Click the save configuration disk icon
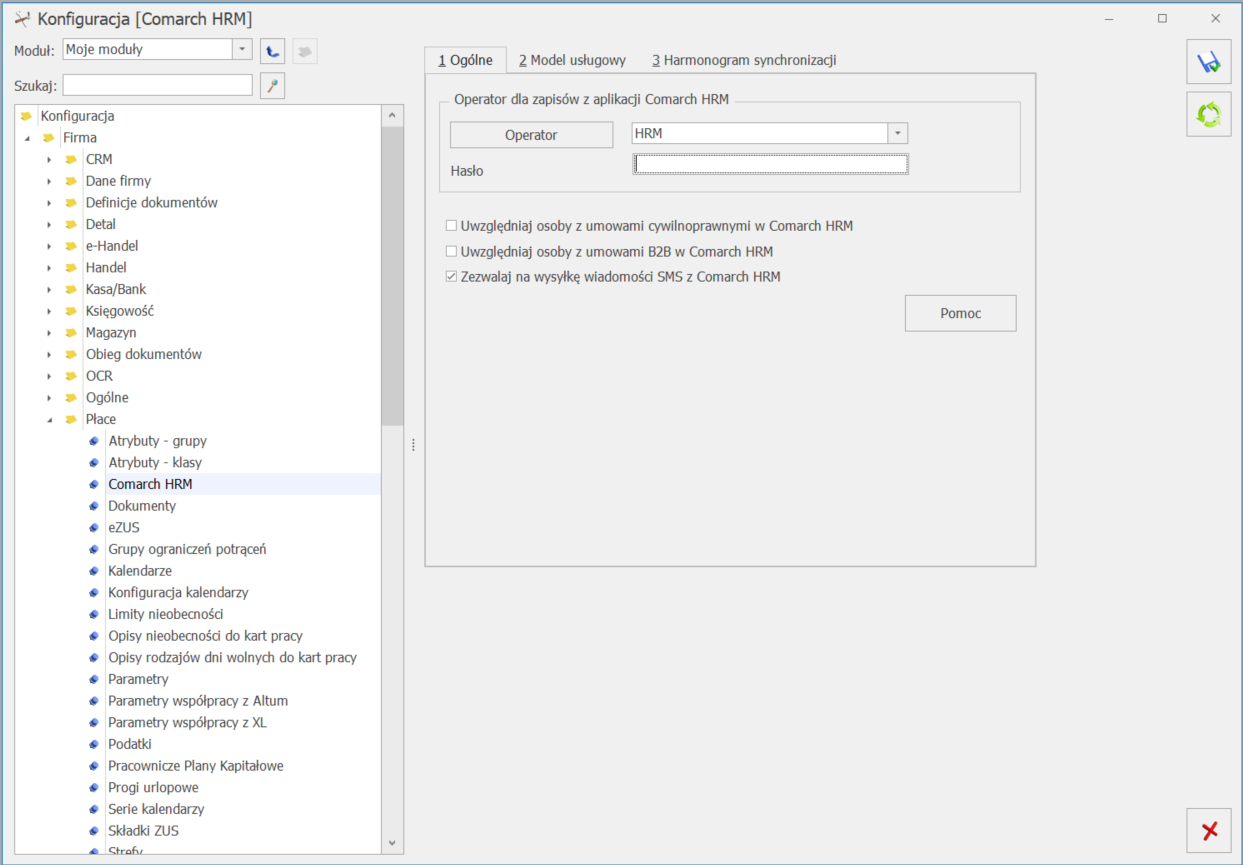The width and height of the screenshot is (1243, 865). (x=1208, y=62)
